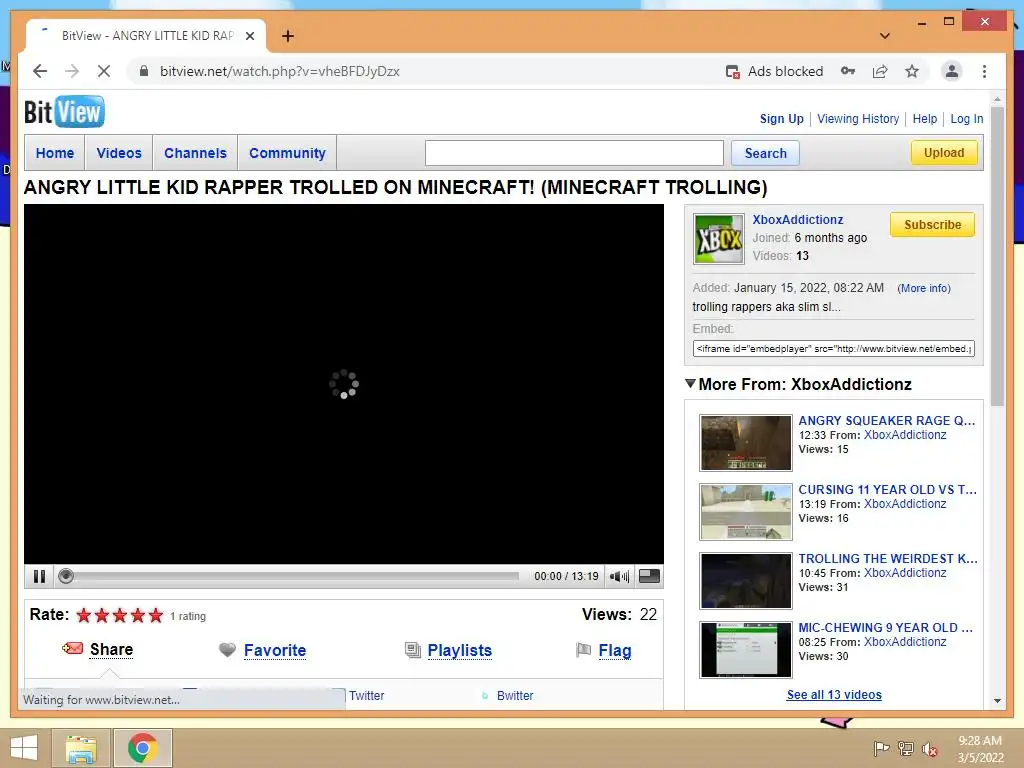The image size is (1024, 768).
Task: Click the password key icon
Action: coord(848,71)
